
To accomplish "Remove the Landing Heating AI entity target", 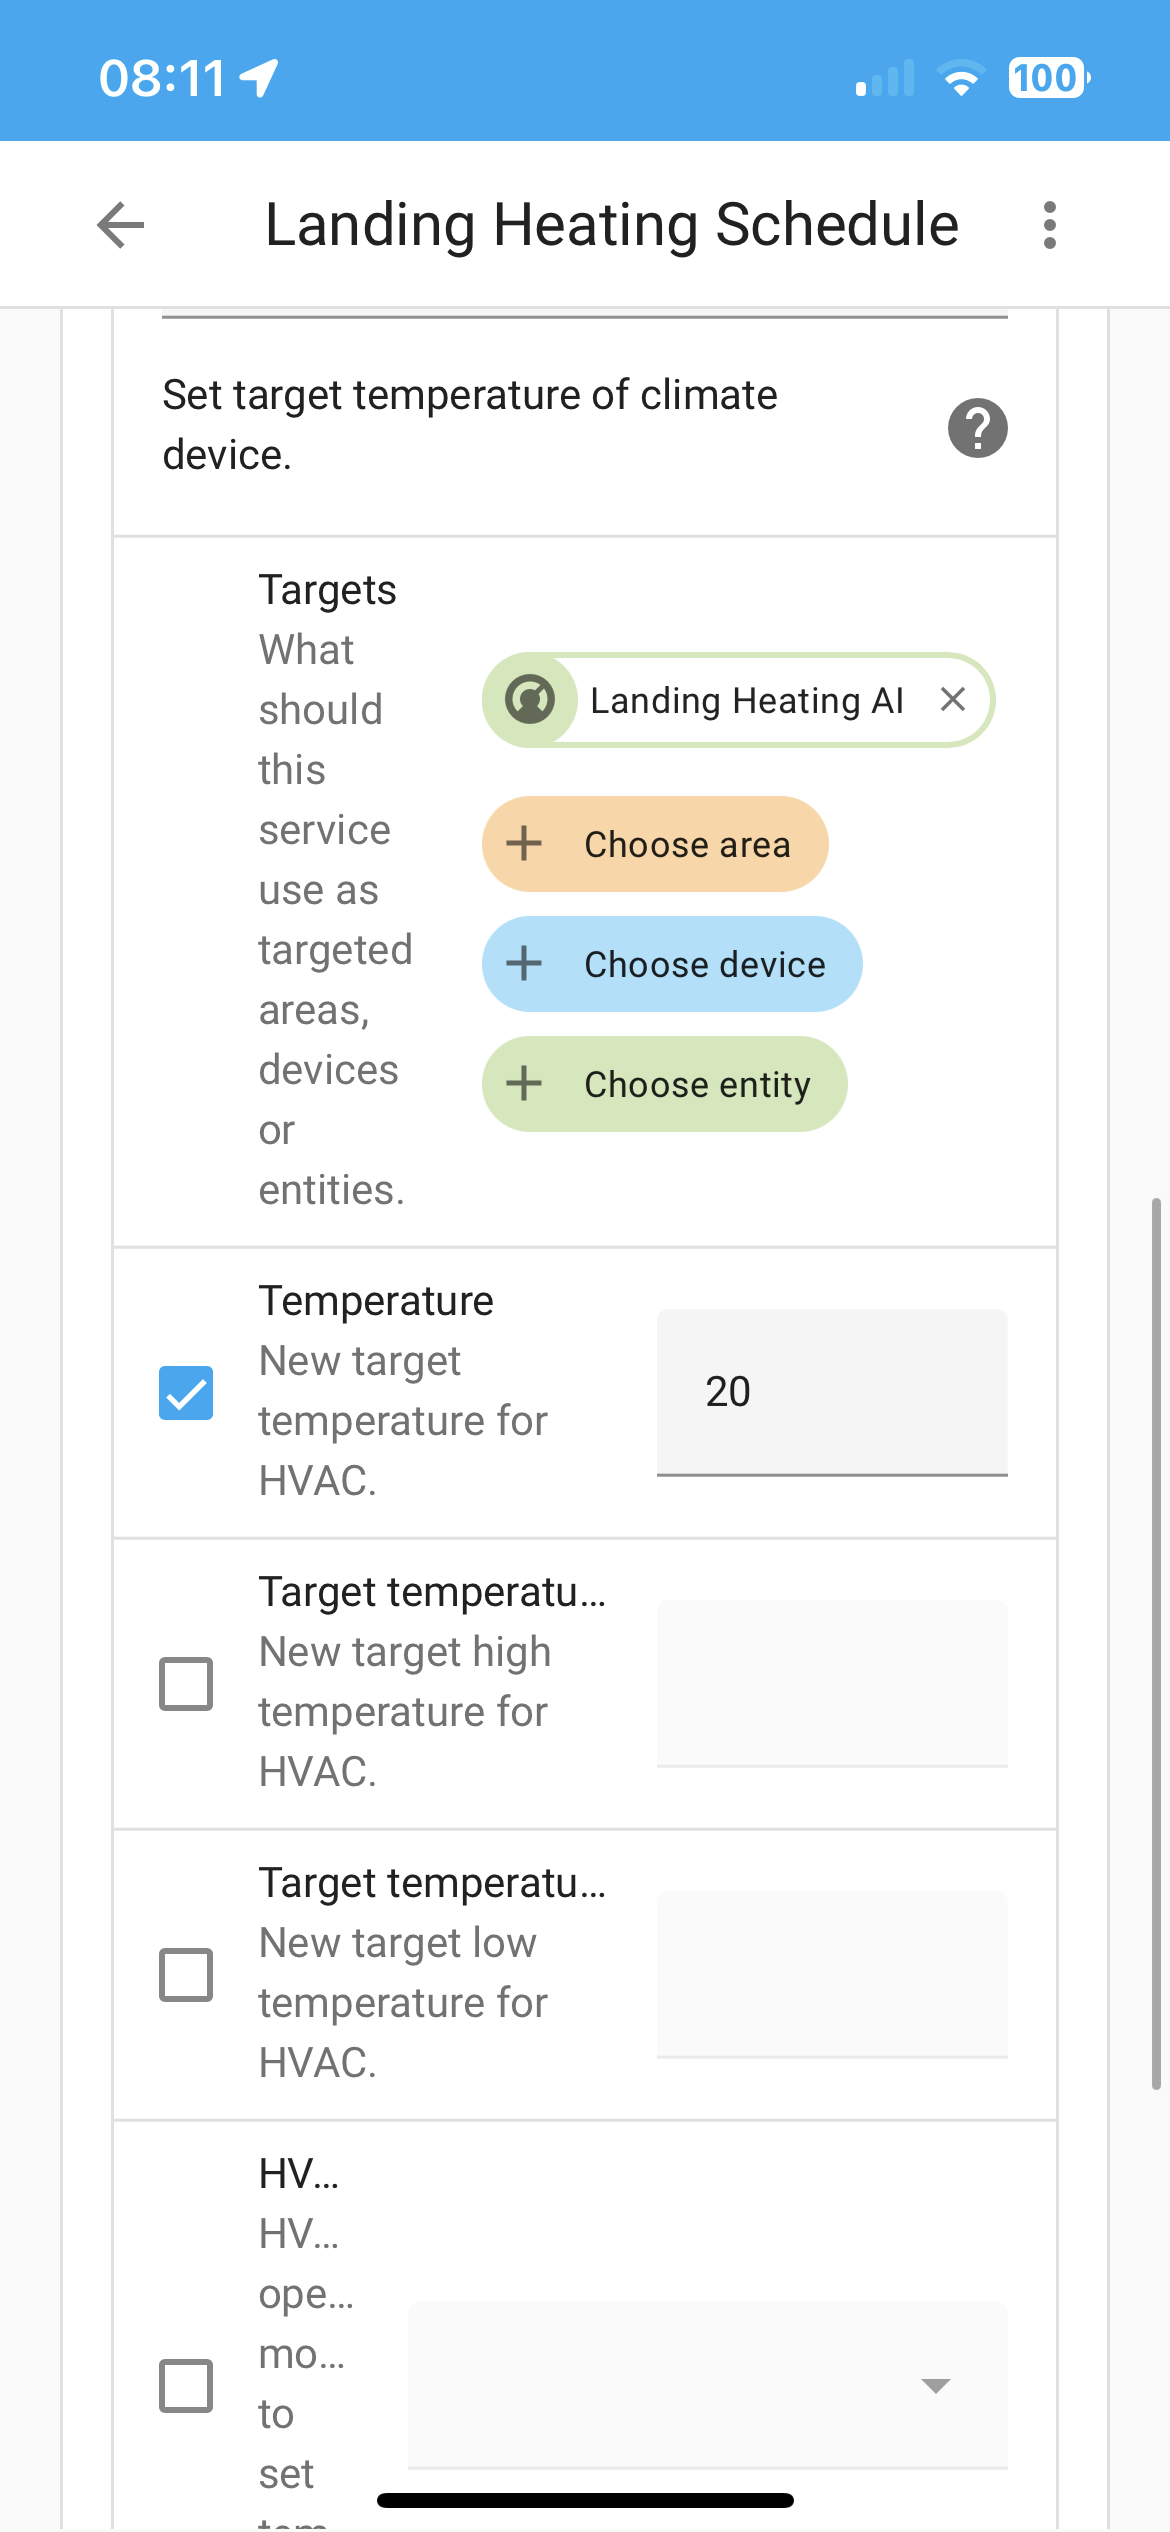I will pyautogui.click(x=953, y=700).
